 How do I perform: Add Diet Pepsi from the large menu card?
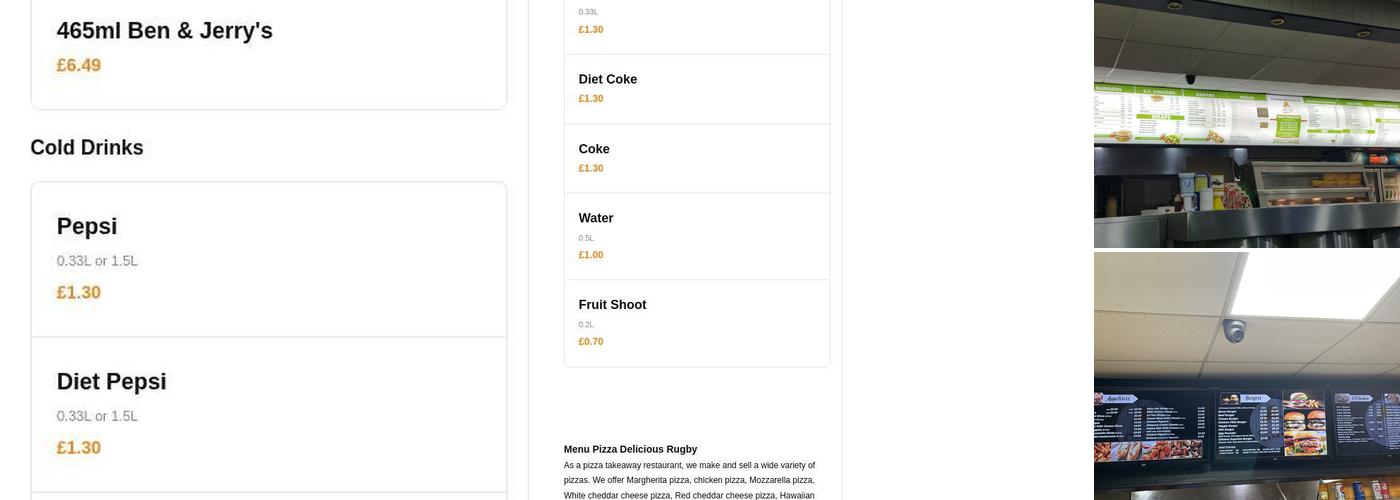[112, 382]
